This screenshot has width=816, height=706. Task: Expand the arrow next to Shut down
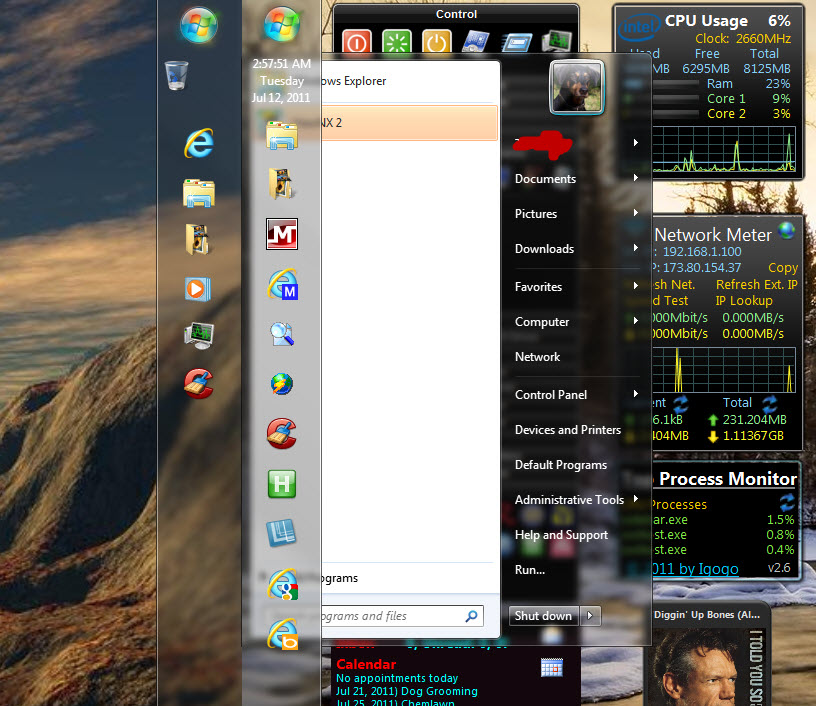click(x=591, y=616)
